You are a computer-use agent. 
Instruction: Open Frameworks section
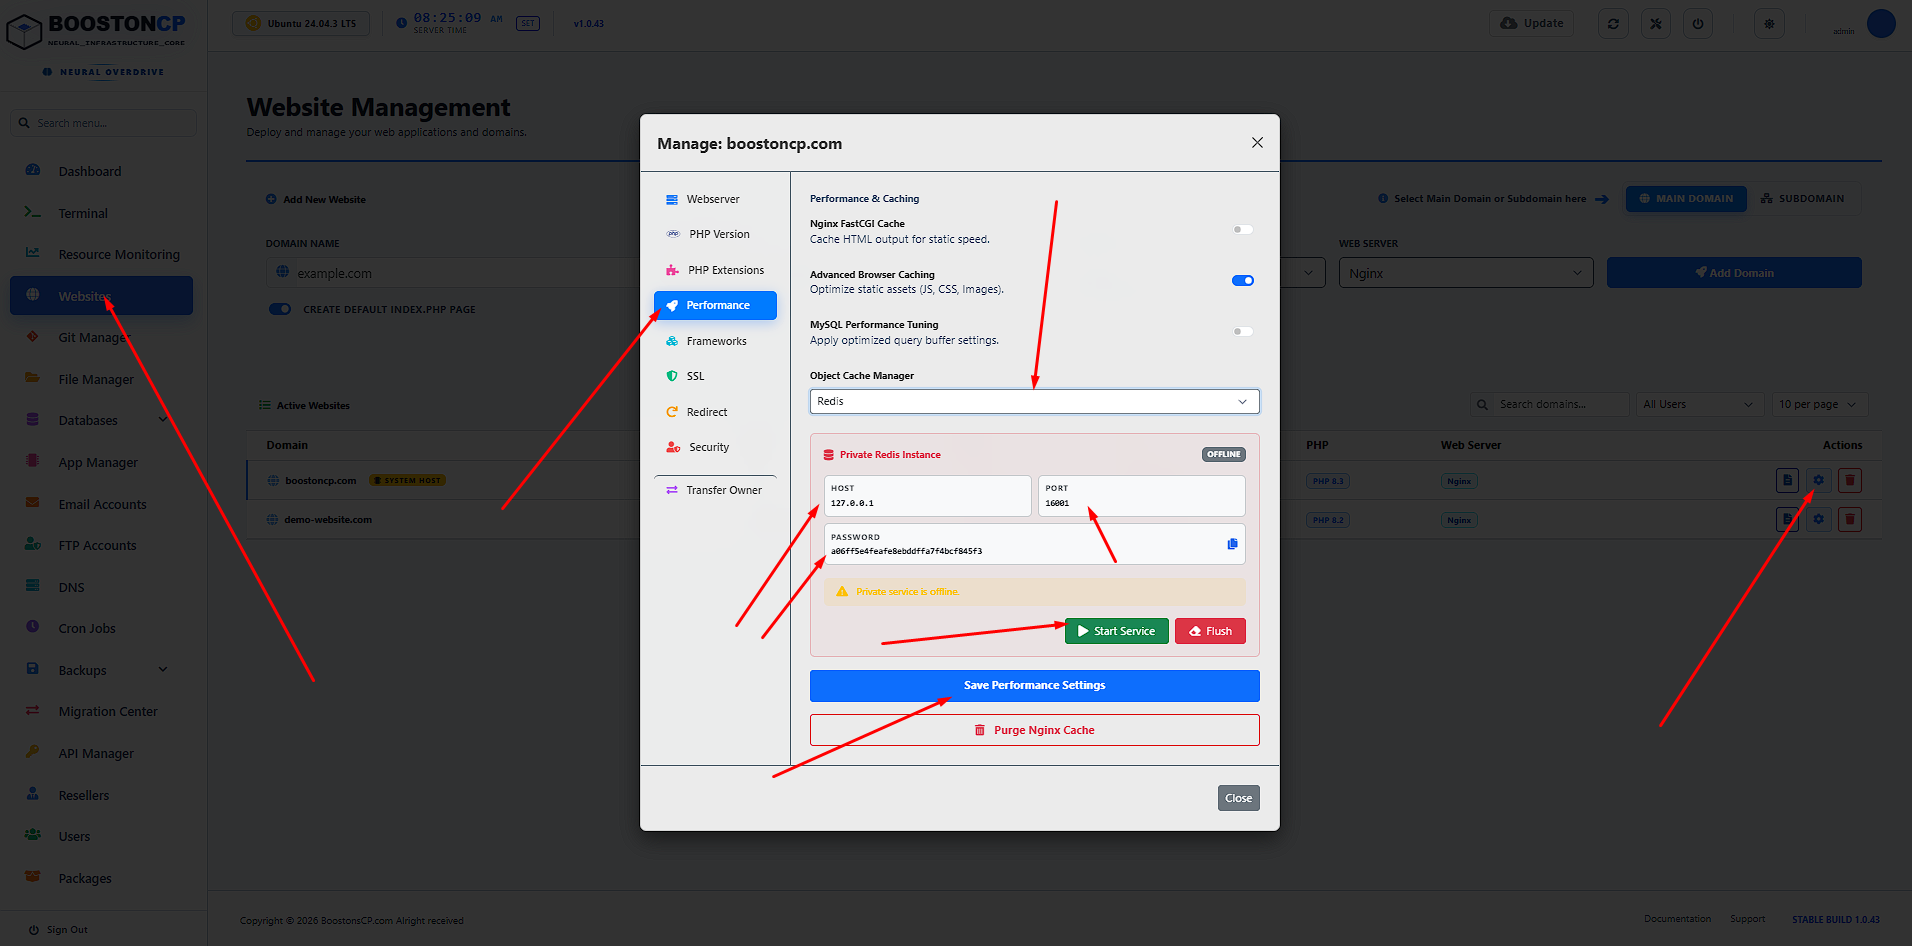pos(715,341)
